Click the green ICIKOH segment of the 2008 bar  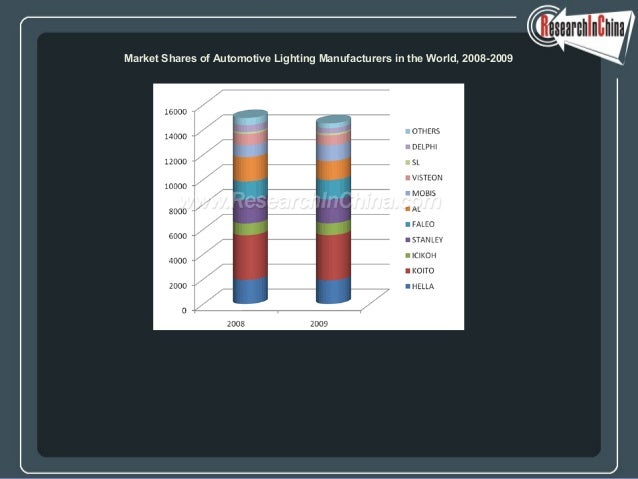[x=250, y=228]
